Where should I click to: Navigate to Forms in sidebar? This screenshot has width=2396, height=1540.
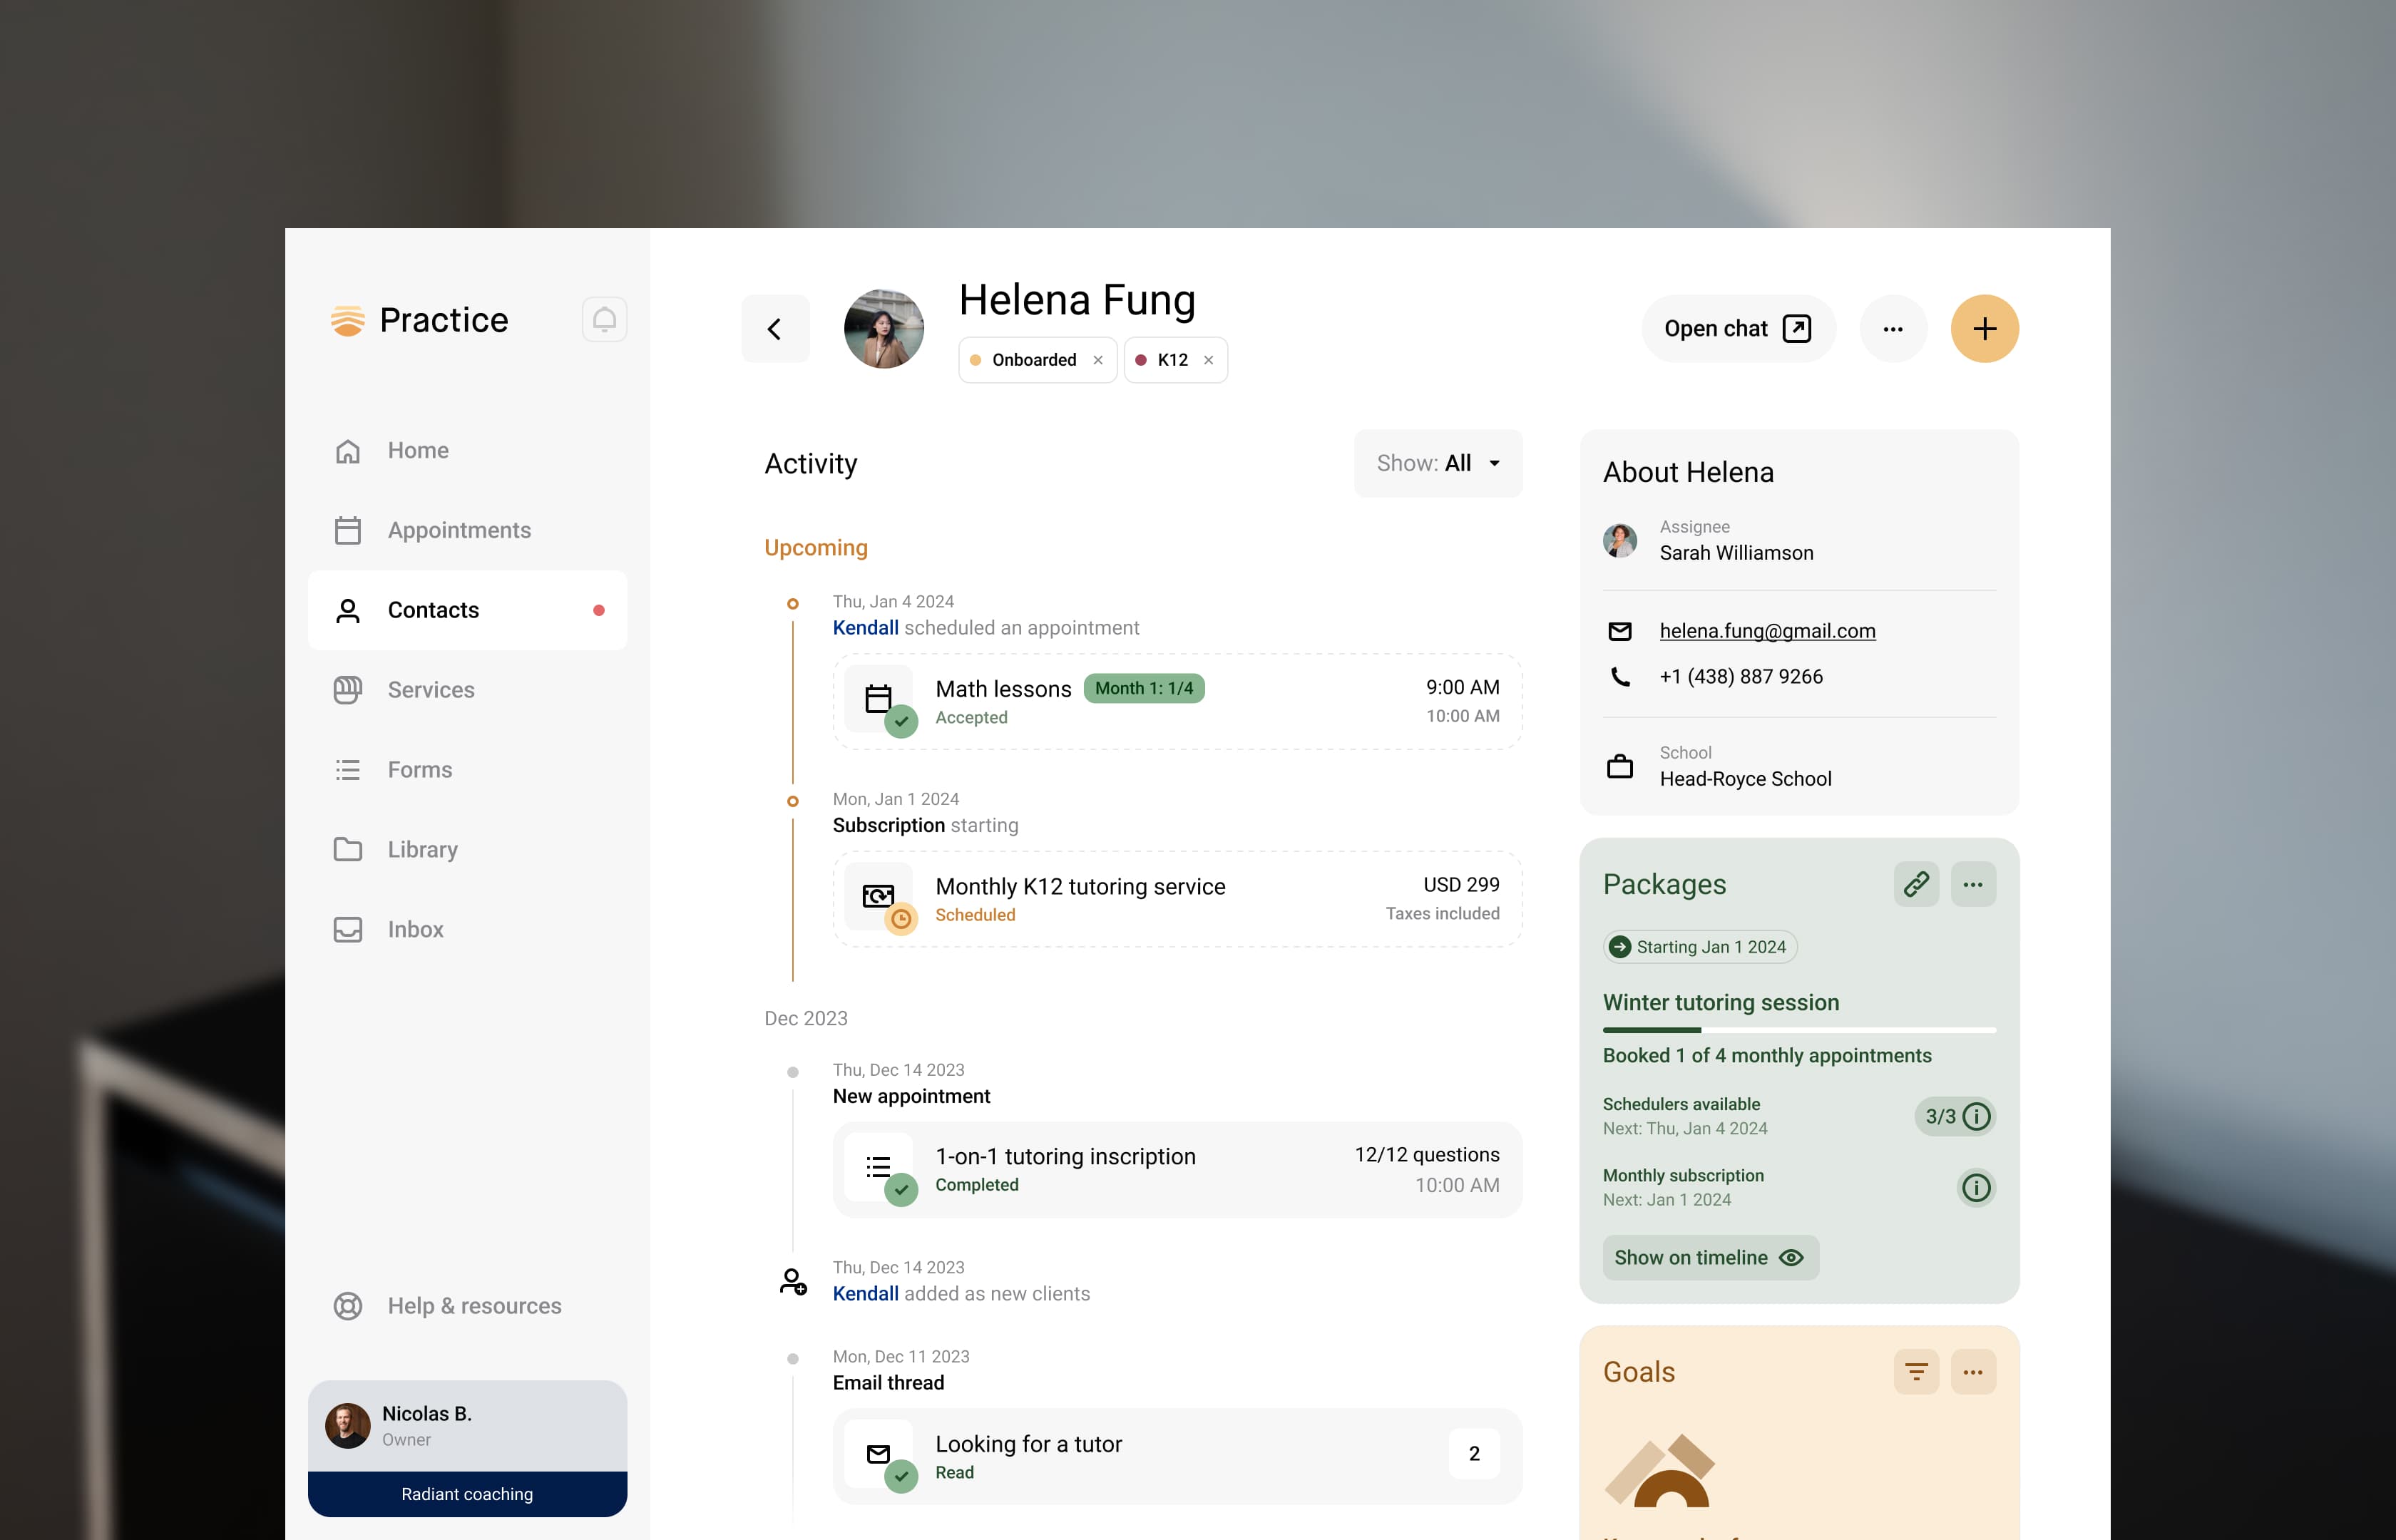pos(467,770)
